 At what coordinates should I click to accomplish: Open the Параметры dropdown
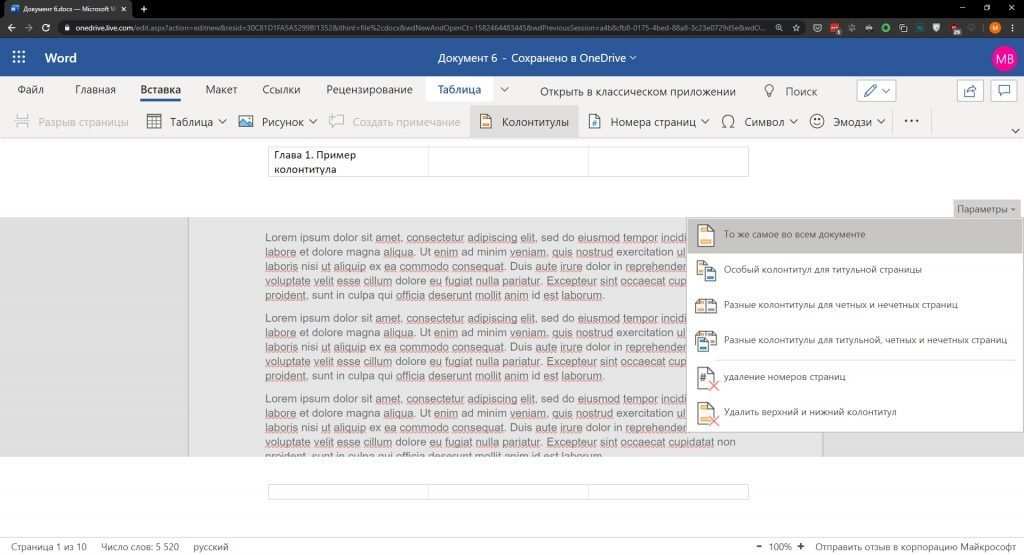pos(986,209)
